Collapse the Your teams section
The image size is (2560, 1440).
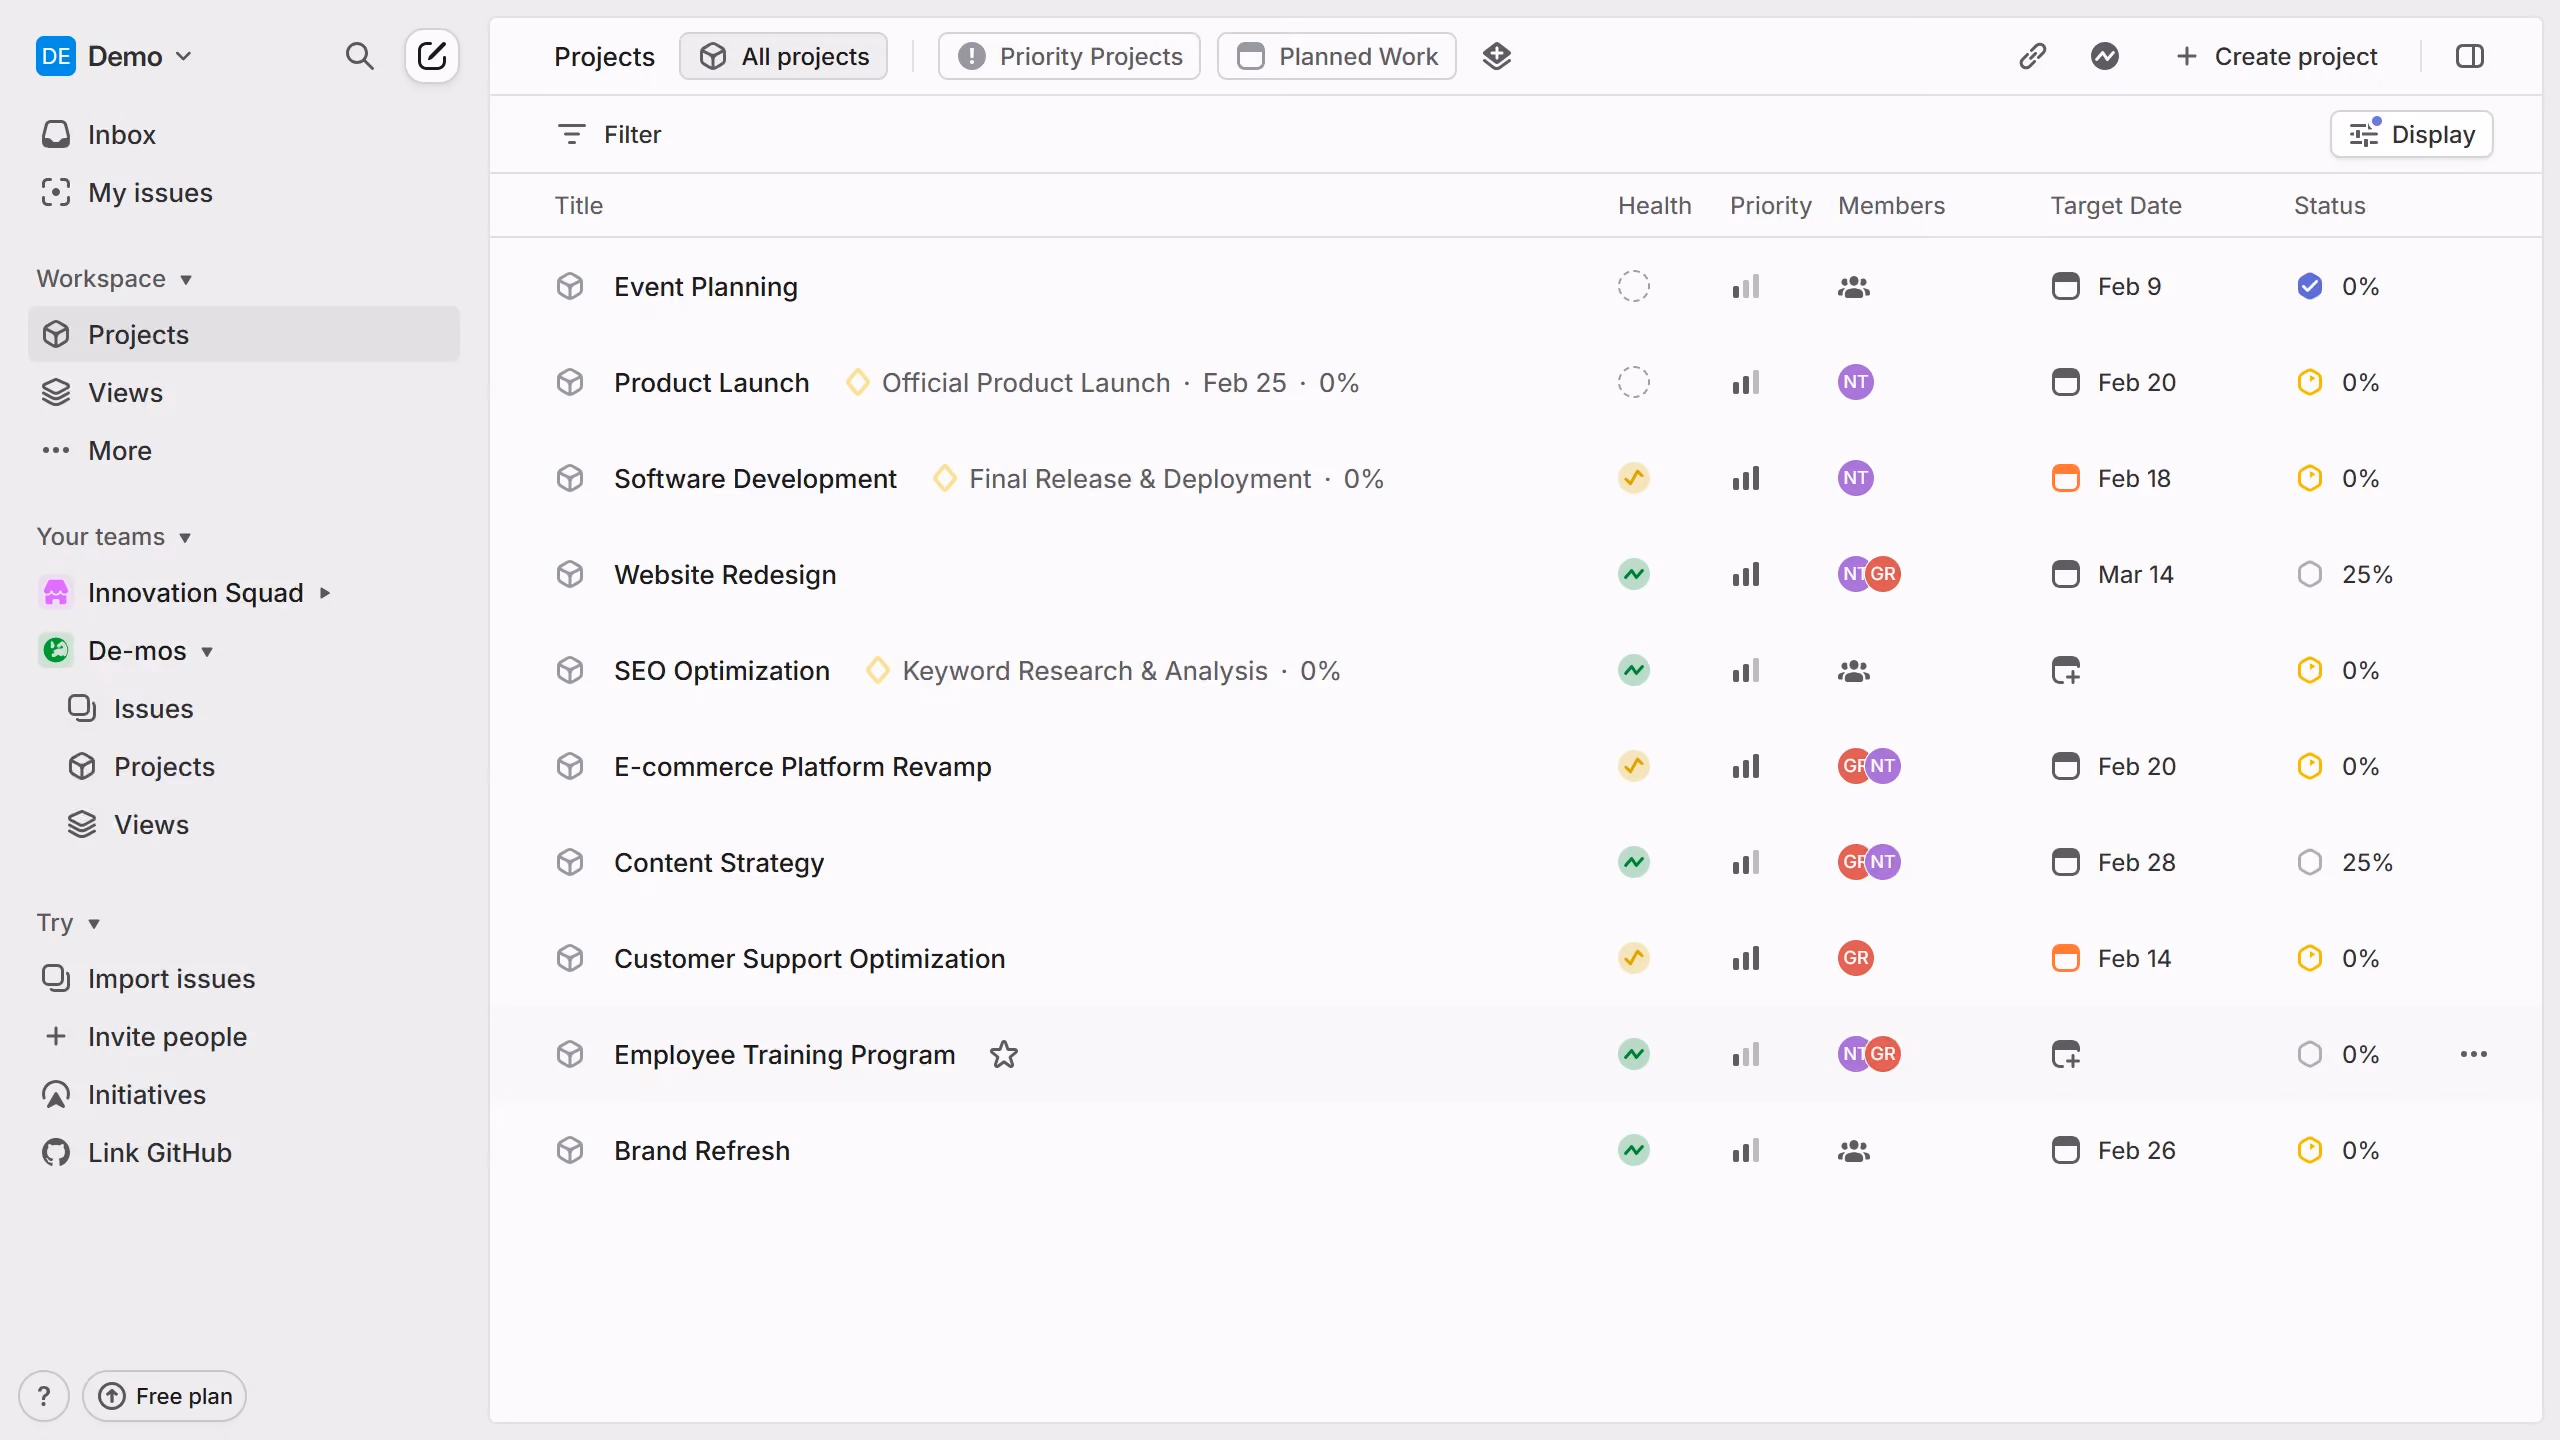pos(114,536)
